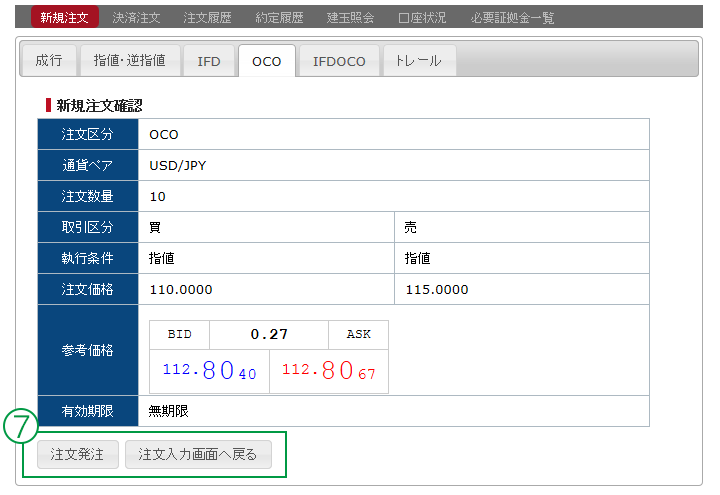720x495 pixels.
Task: Click the spread value 0.27
Action: [x=269, y=334]
